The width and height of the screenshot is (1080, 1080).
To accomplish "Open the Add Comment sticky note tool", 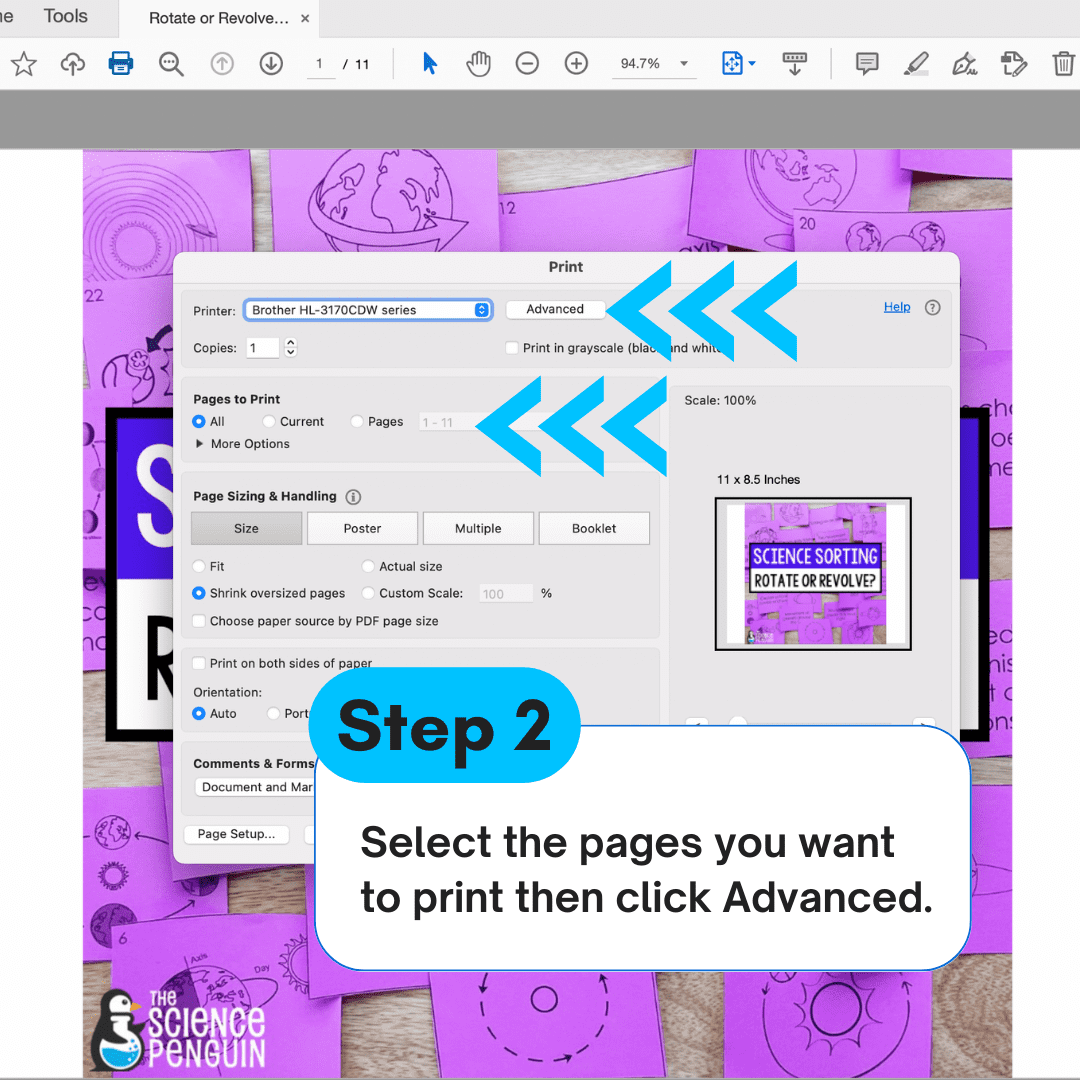I will point(866,63).
